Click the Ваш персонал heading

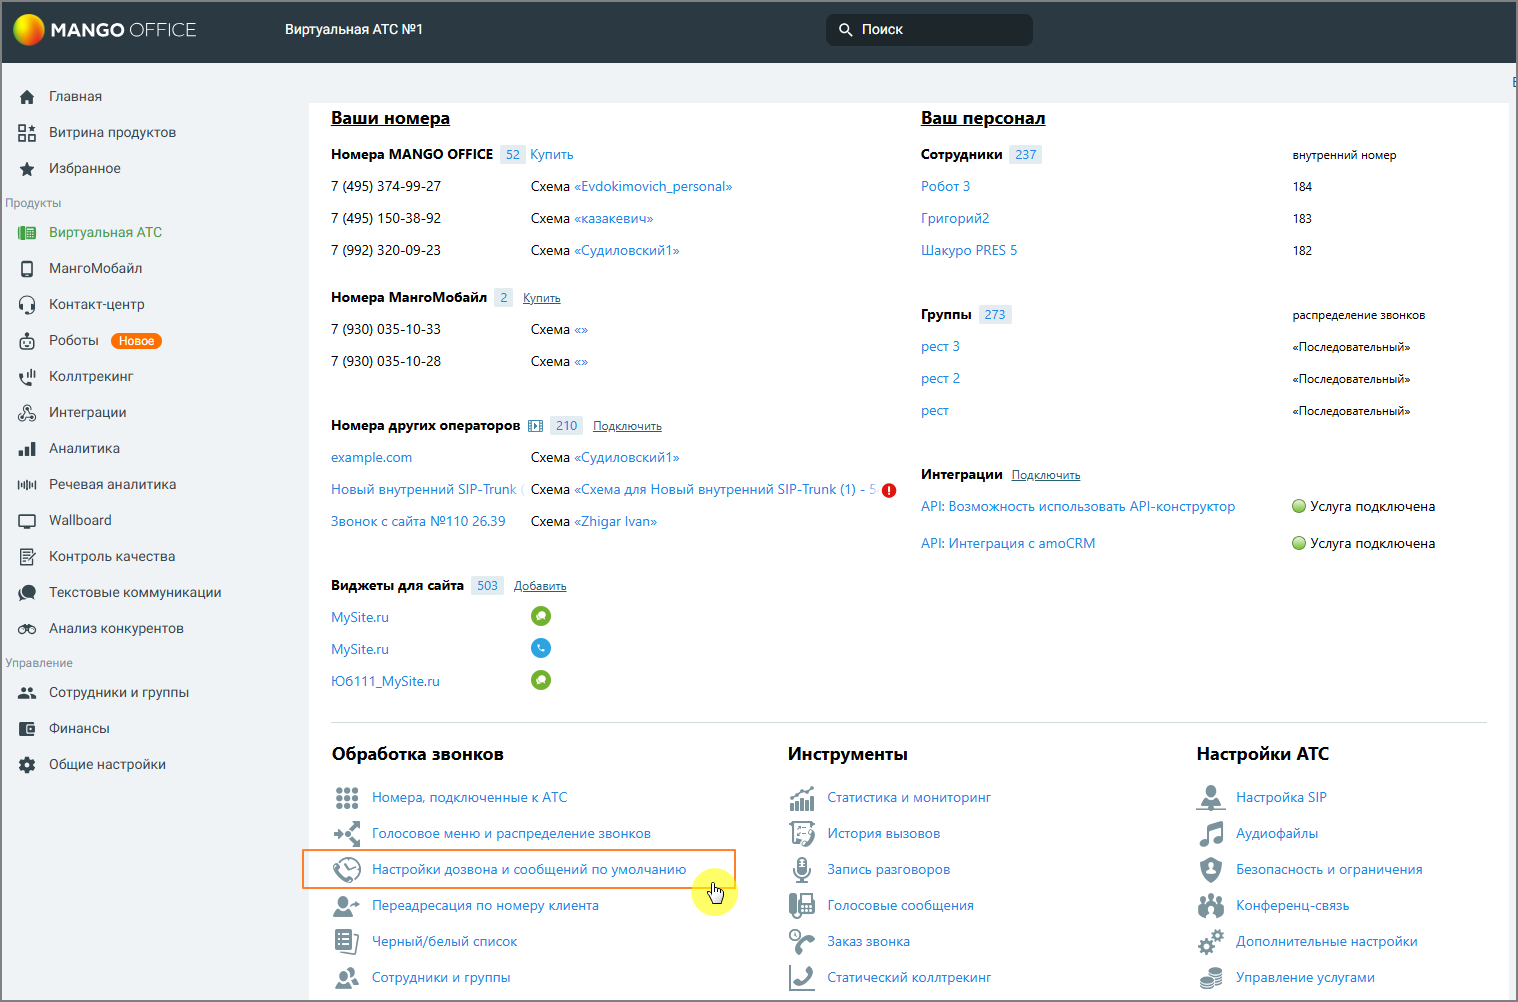tap(983, 118)
